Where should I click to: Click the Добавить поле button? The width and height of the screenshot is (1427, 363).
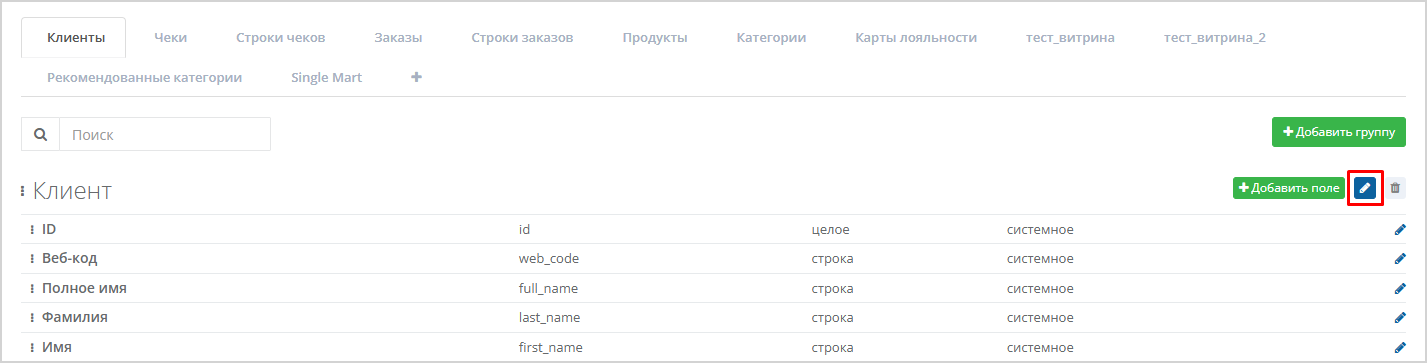1289,188
